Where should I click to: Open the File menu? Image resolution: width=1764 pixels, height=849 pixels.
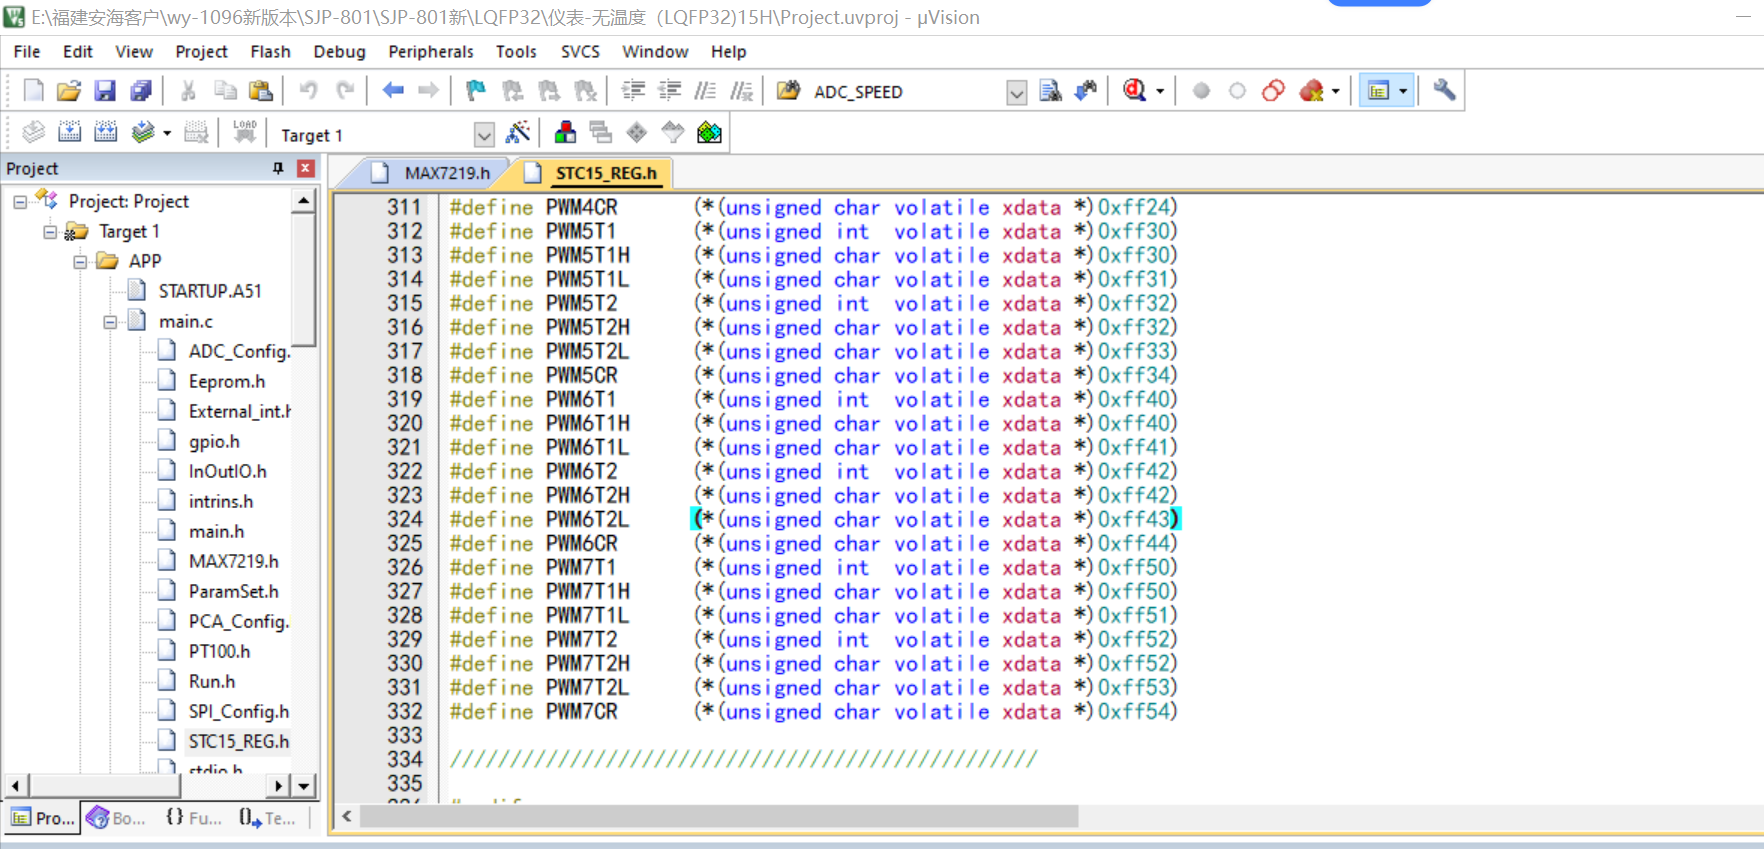pos(27,52)
